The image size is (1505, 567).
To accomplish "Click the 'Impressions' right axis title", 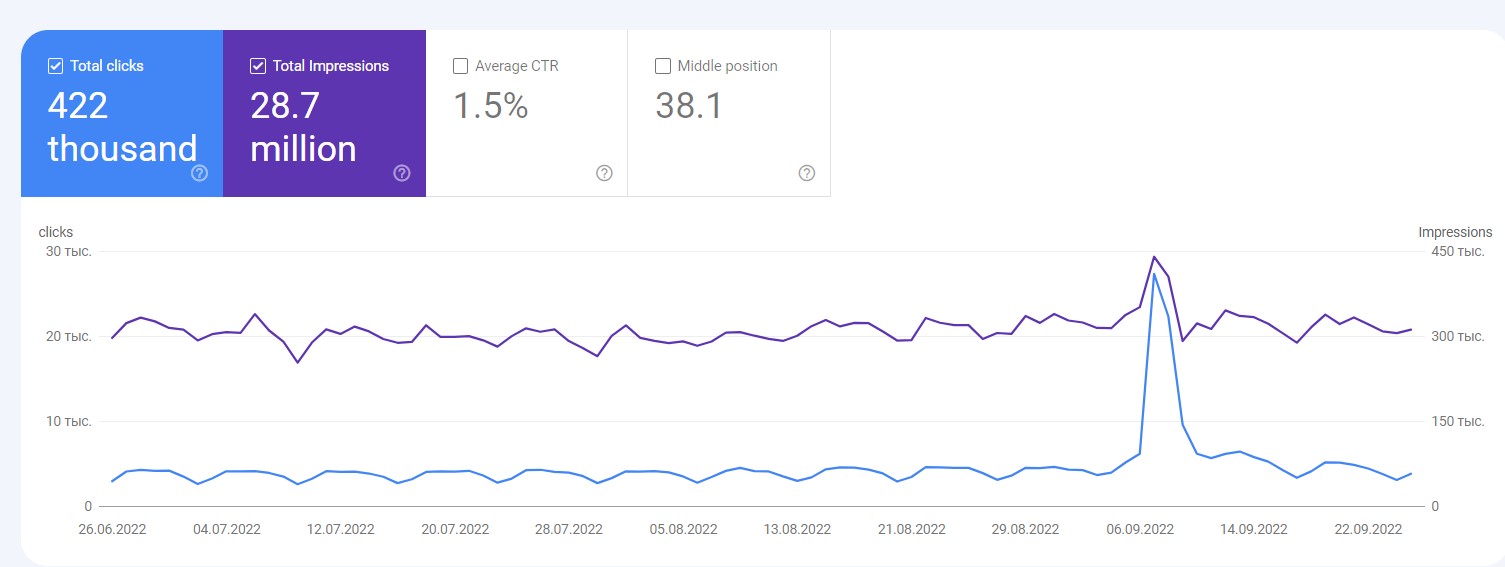I will point(1454,232).
